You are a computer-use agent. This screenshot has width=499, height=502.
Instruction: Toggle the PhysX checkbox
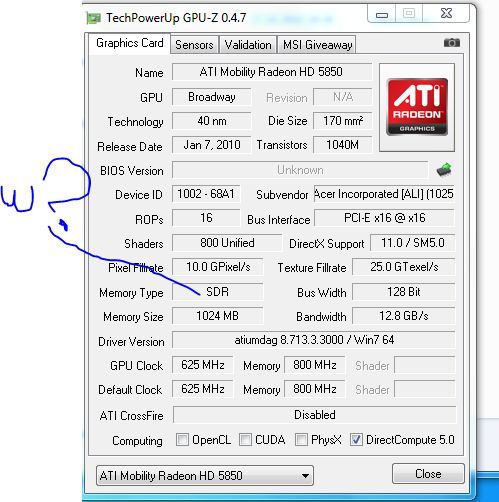point(301,439)
